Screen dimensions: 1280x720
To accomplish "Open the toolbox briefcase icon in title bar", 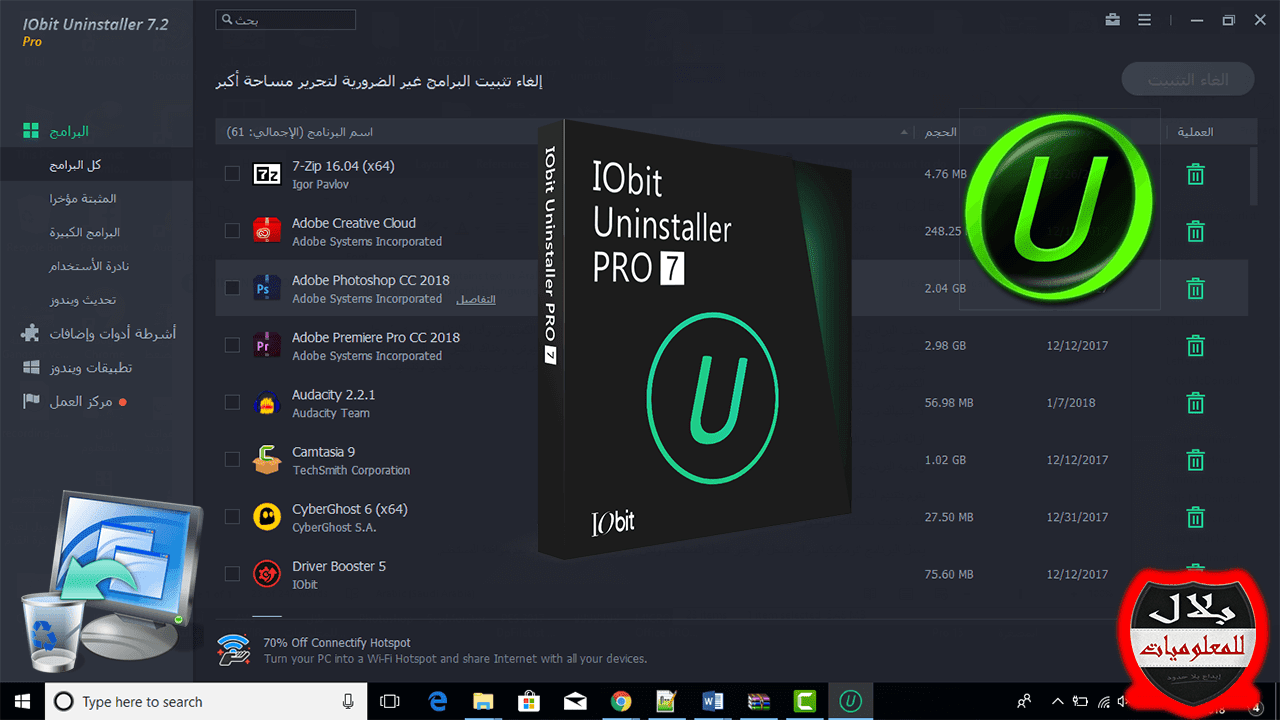I will click(x=1112, y=20).
